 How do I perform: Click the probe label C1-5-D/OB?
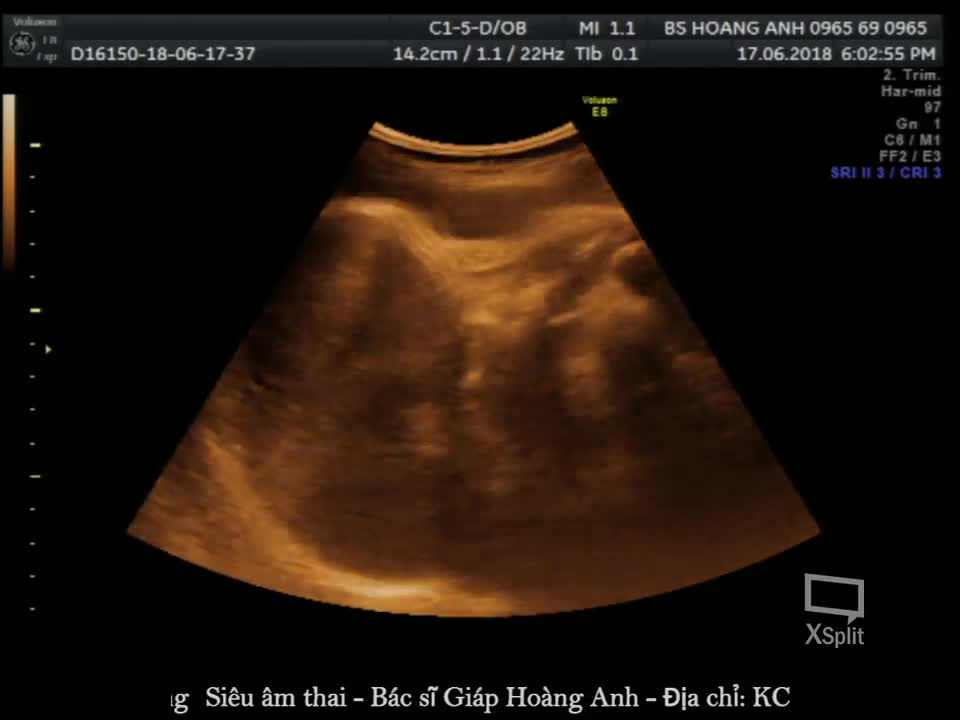coord(478,28)
